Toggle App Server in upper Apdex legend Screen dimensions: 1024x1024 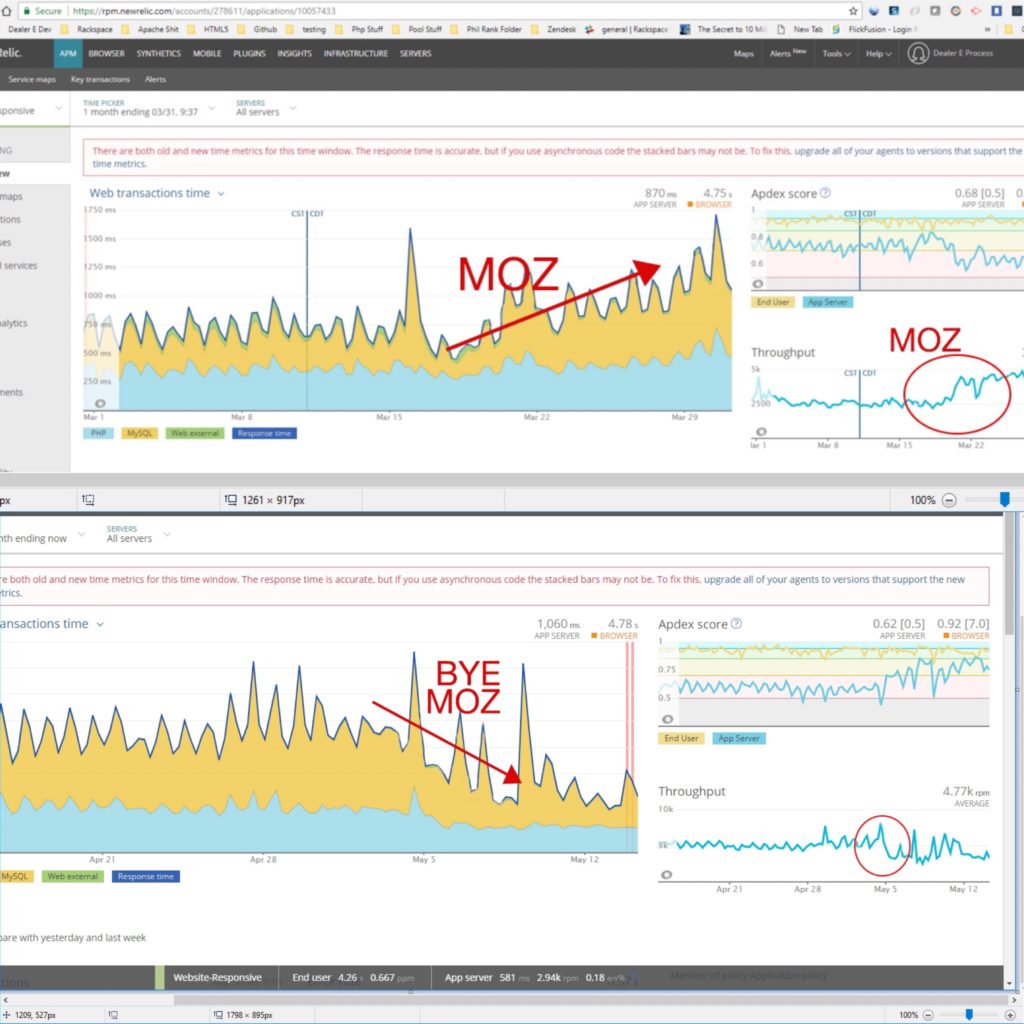[827, 302]
